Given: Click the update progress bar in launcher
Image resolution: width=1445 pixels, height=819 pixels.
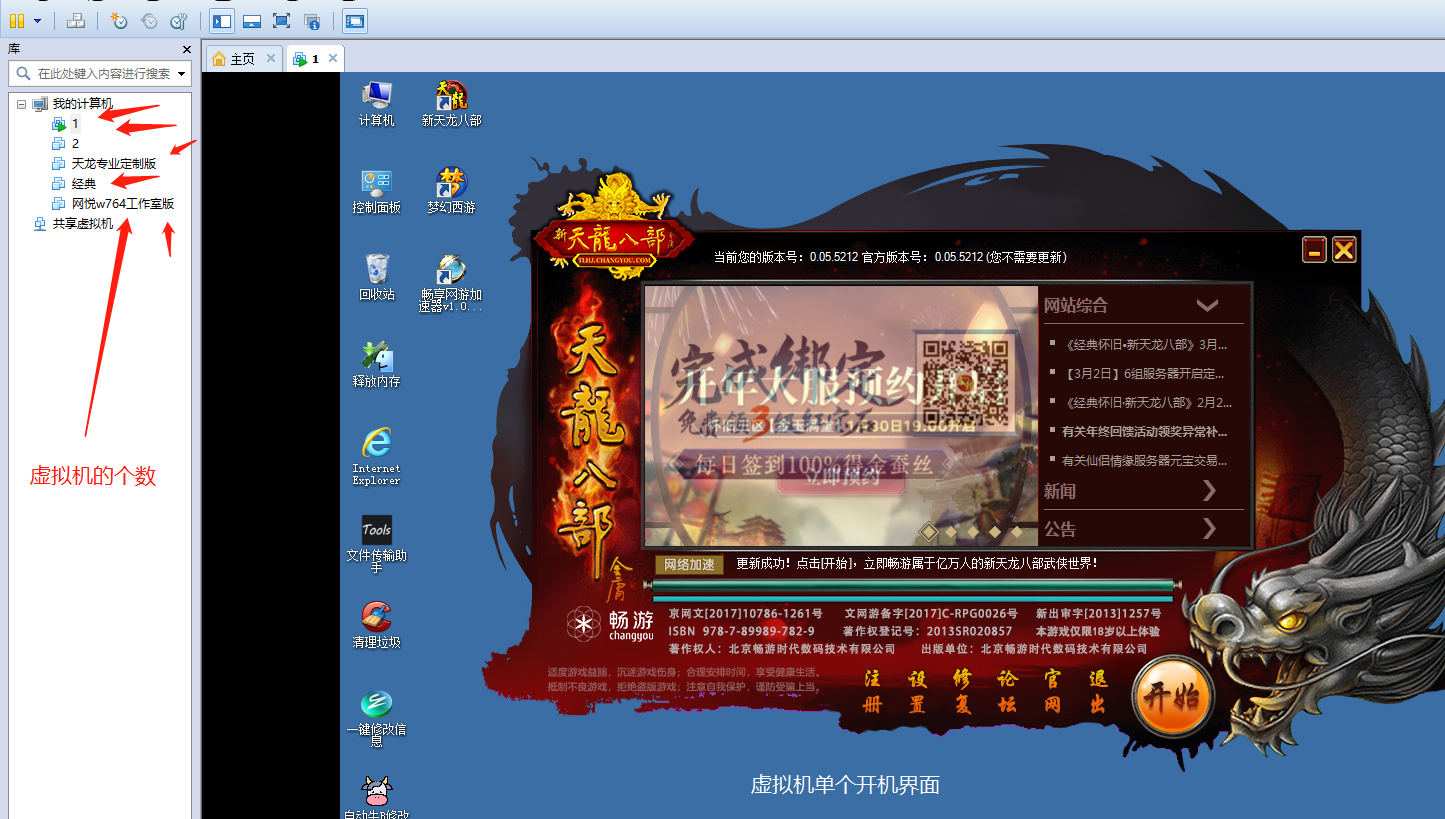Looking at the screenshot, I should [912, 585].
